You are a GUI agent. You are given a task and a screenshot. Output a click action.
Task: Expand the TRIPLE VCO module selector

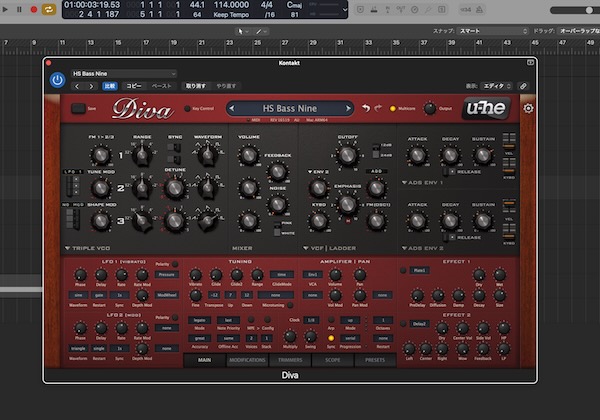(x=87, y=248)
